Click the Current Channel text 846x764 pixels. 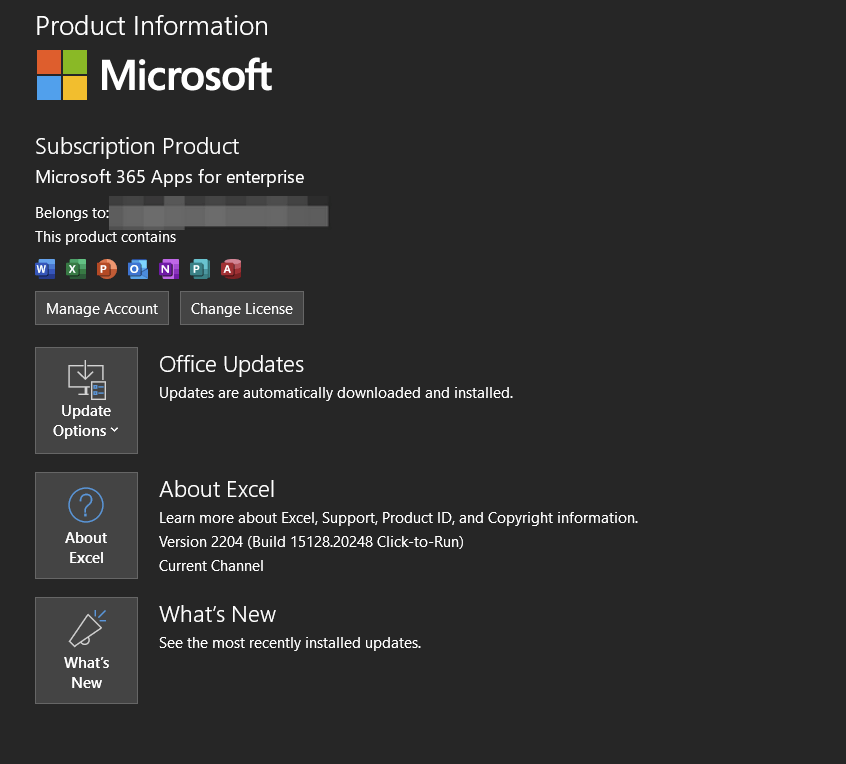coord(211,566)
